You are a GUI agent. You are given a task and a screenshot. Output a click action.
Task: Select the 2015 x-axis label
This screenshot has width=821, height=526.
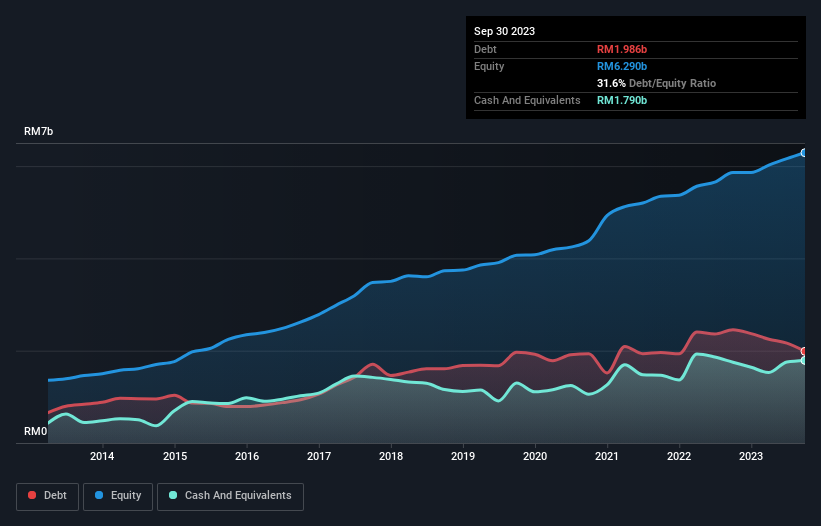point(175,456)
